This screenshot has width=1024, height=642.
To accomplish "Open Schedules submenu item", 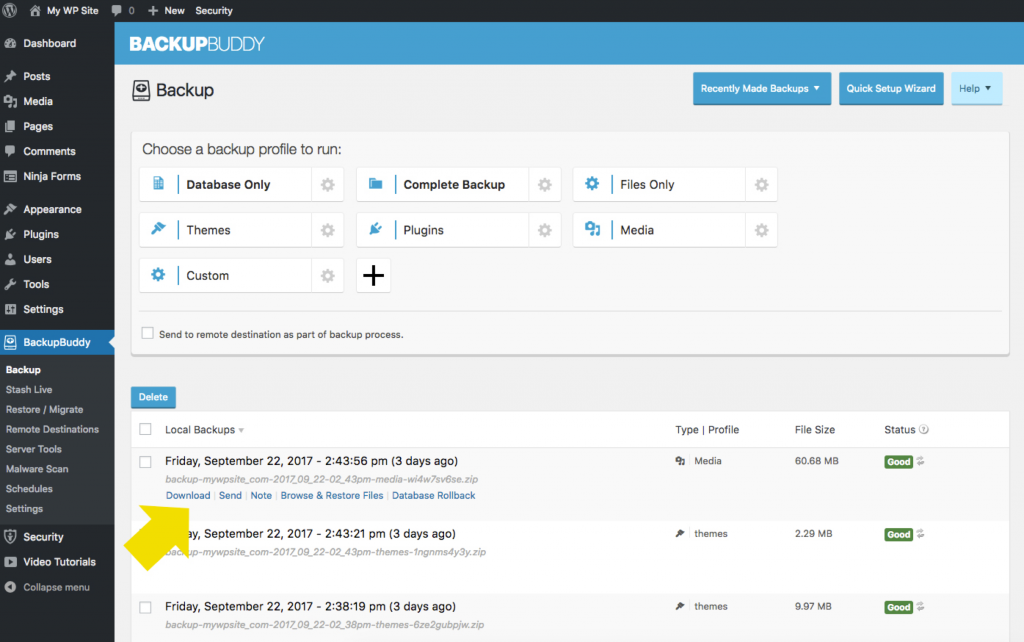I will [x=29, y=489].
